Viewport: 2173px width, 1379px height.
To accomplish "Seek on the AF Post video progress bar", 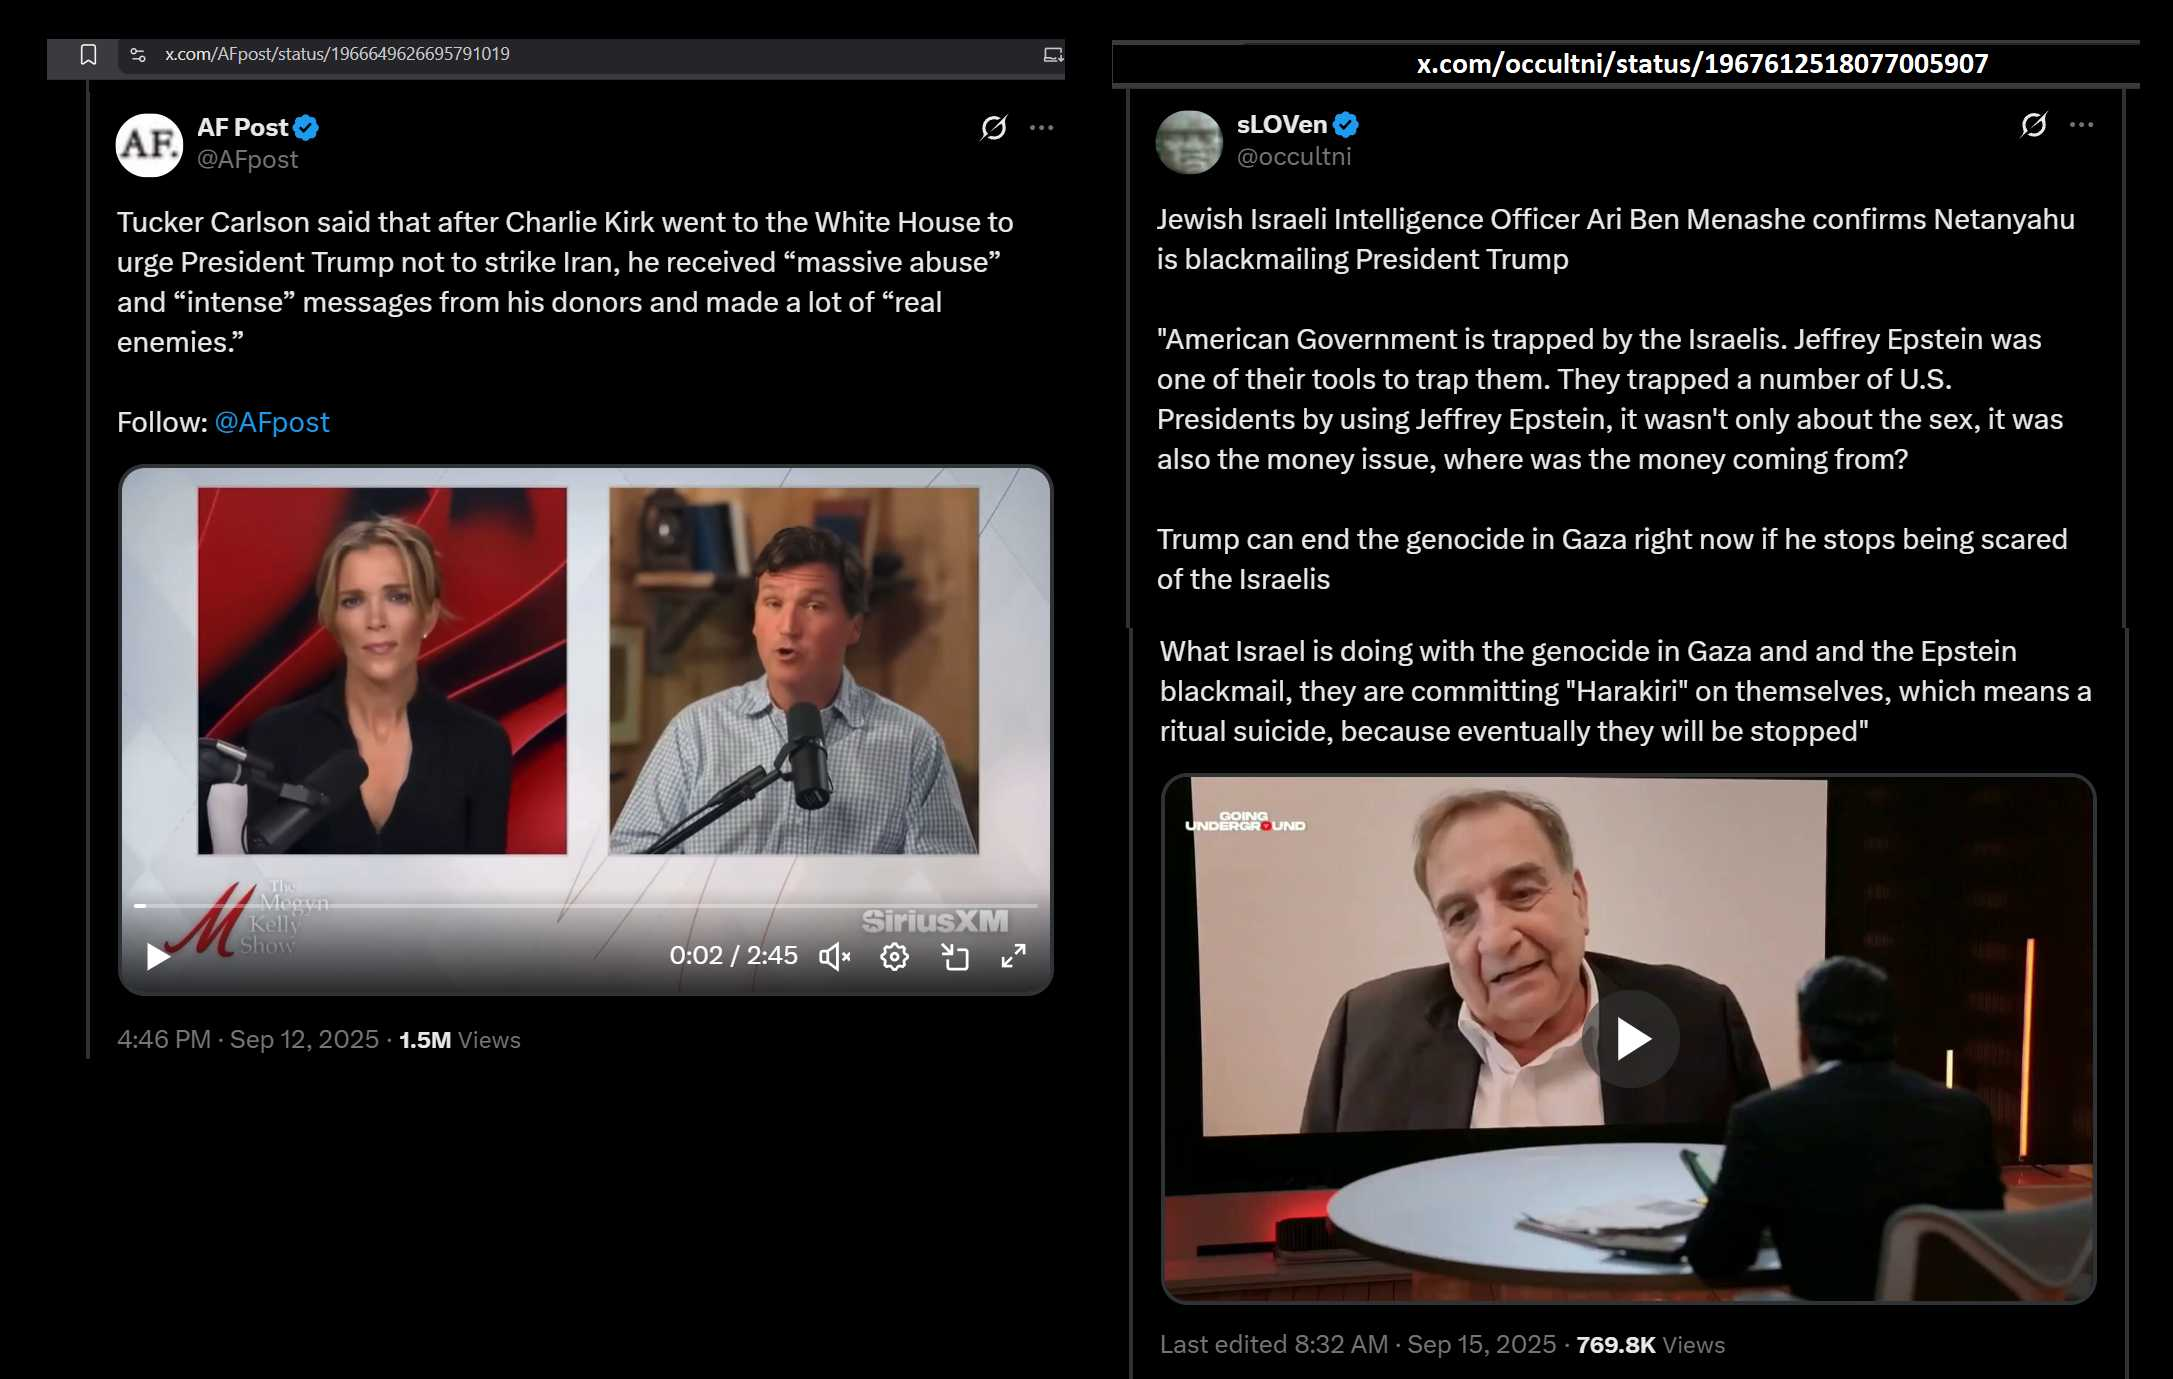I will pos(586,905).
